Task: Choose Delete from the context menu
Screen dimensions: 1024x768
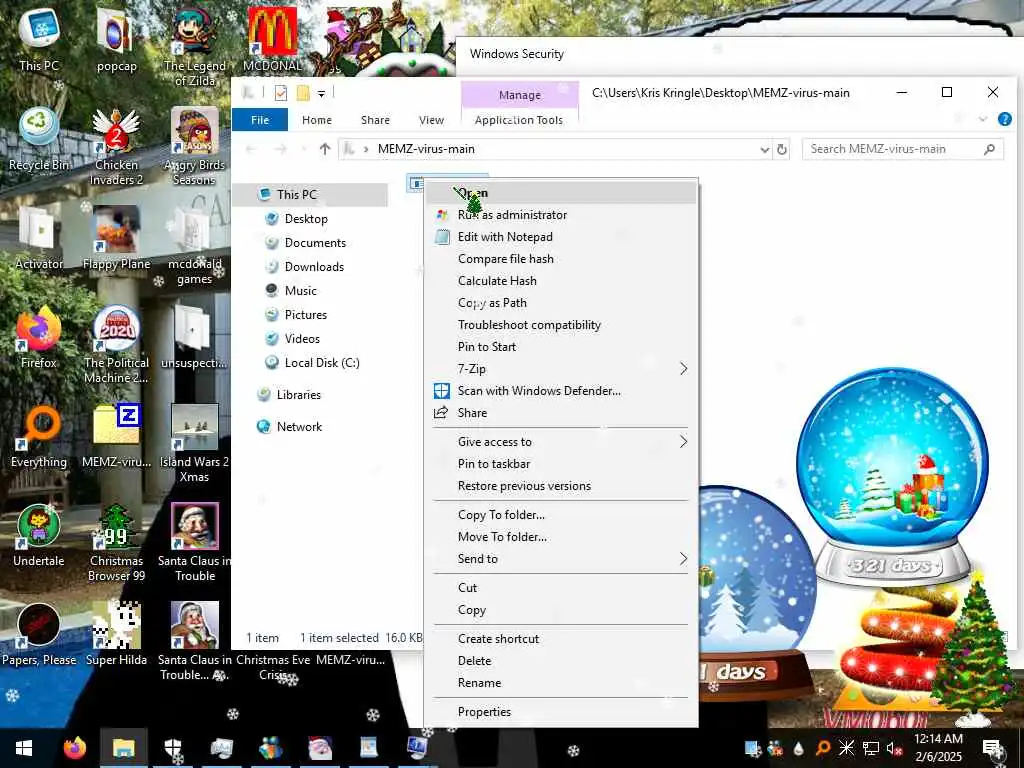Action: tap(562, 661)
